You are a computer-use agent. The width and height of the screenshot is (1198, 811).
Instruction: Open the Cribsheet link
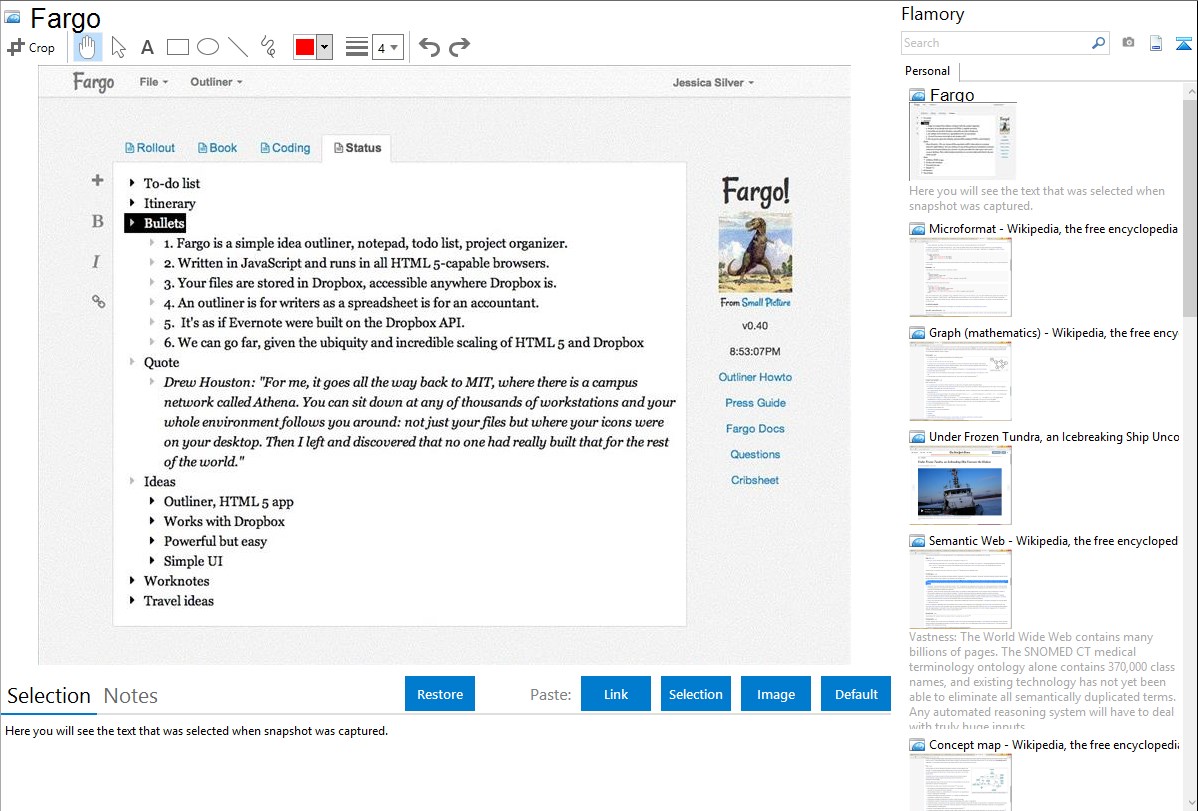tap(755, 480)
